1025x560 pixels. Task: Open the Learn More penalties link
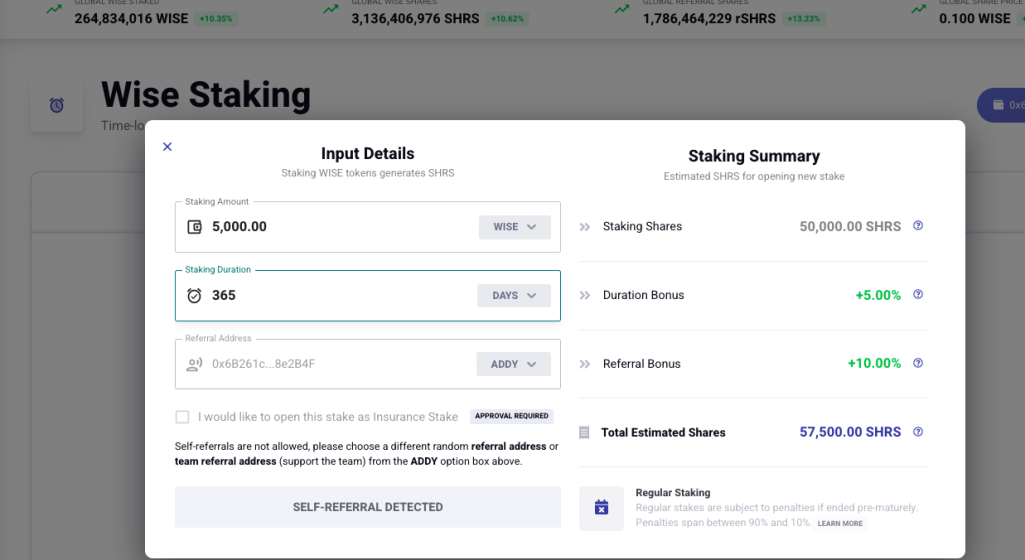pyautogui.click(x=840, y=523)
